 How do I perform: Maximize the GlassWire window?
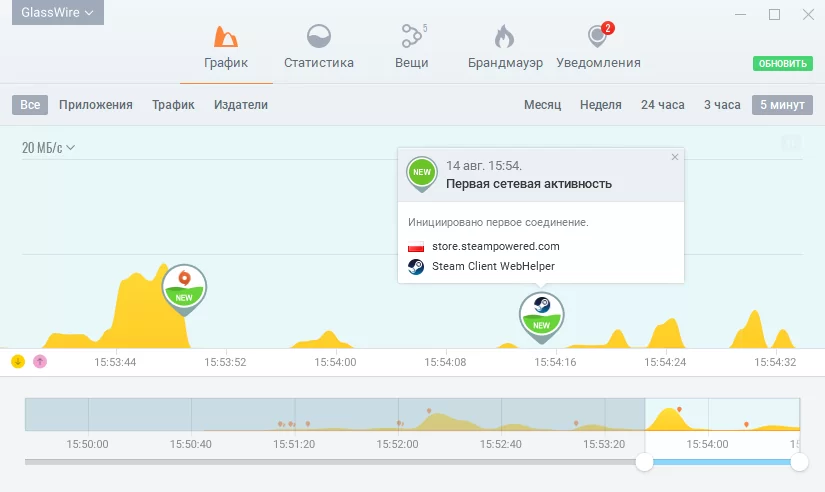coord(774,15)
